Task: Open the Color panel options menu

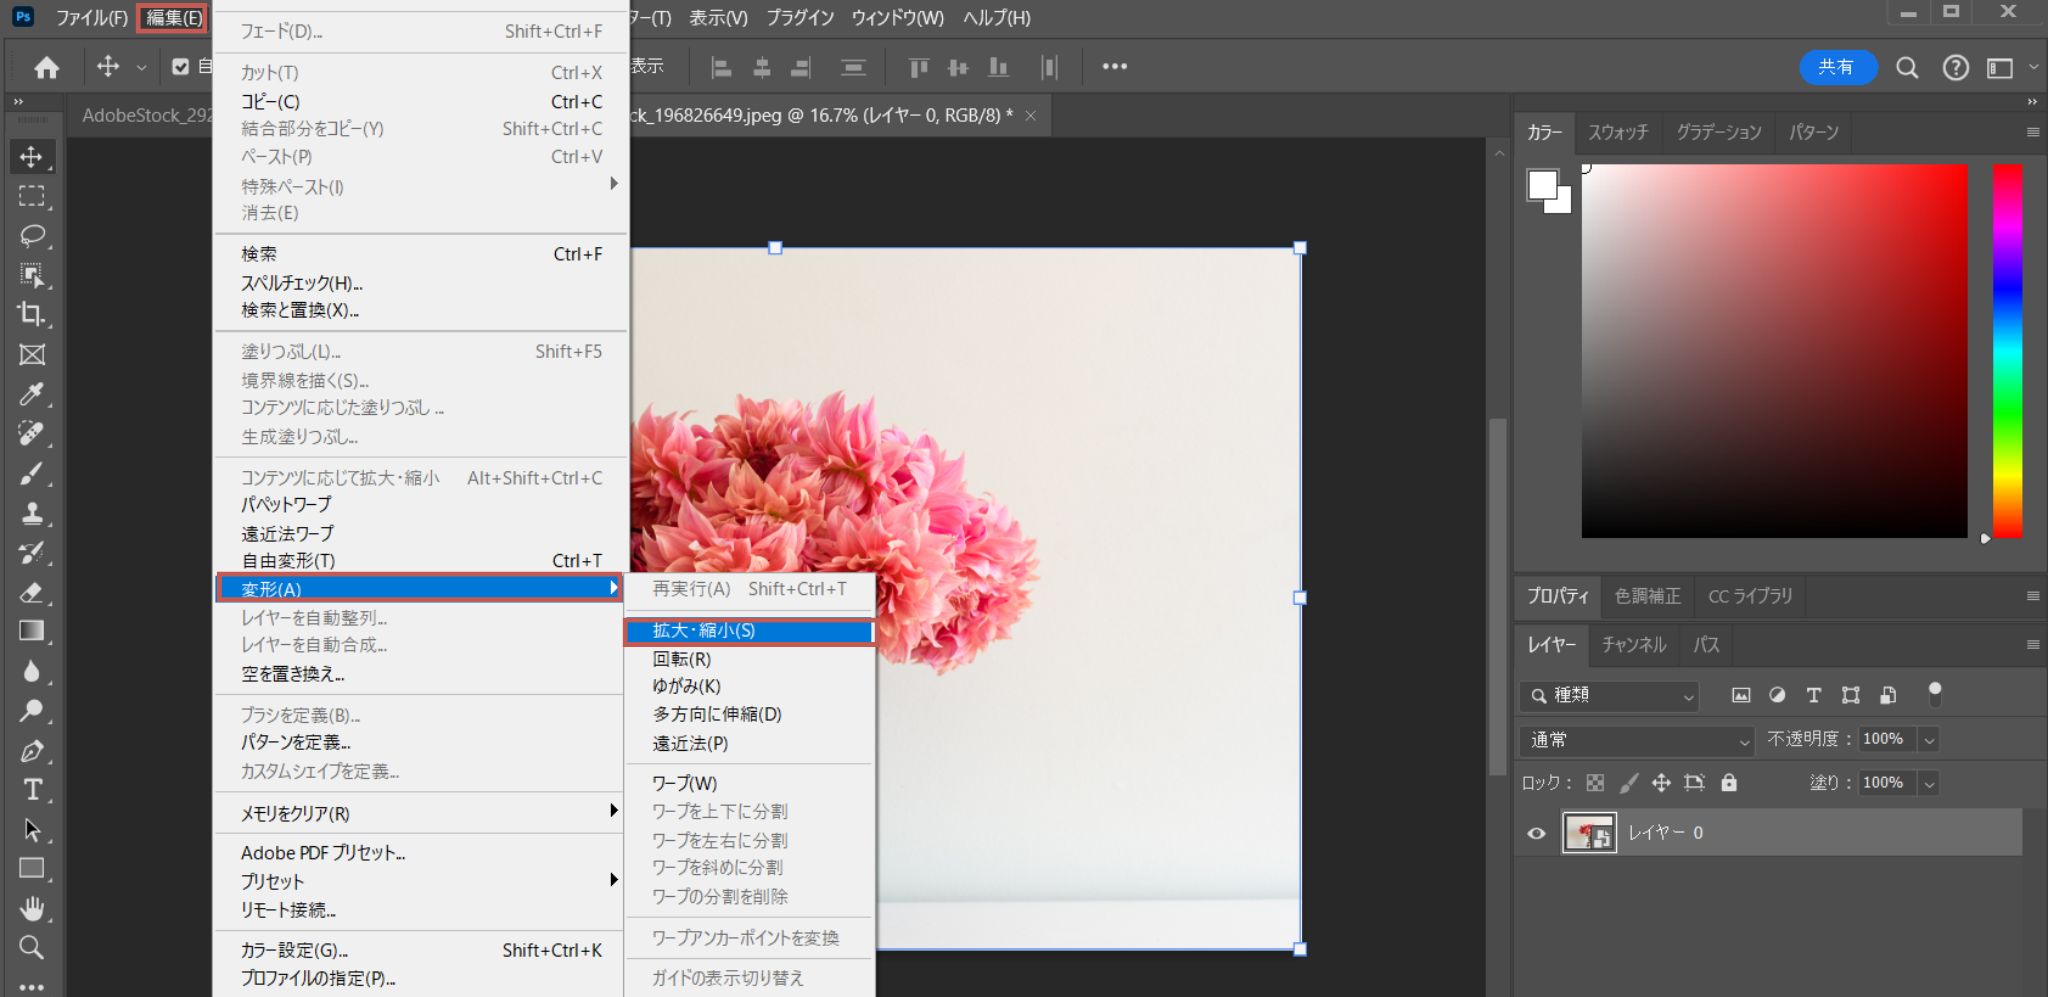Action: pyautogui.click(x=2033, y=132)
